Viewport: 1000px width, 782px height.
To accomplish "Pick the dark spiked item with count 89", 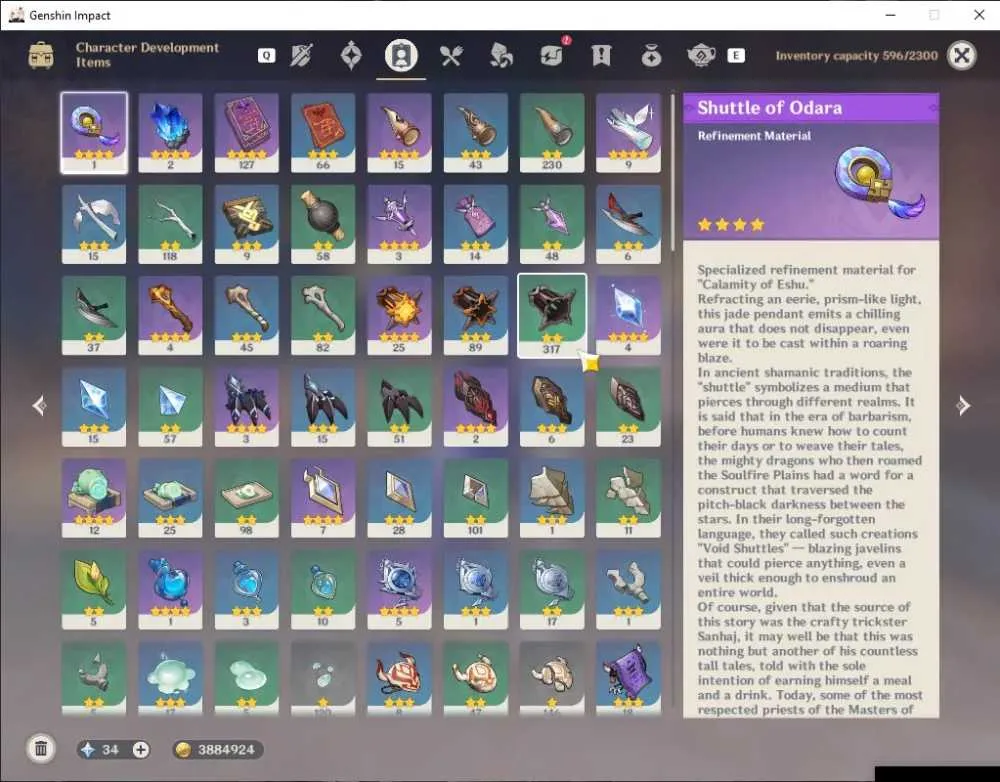I will tap(476, 316).
